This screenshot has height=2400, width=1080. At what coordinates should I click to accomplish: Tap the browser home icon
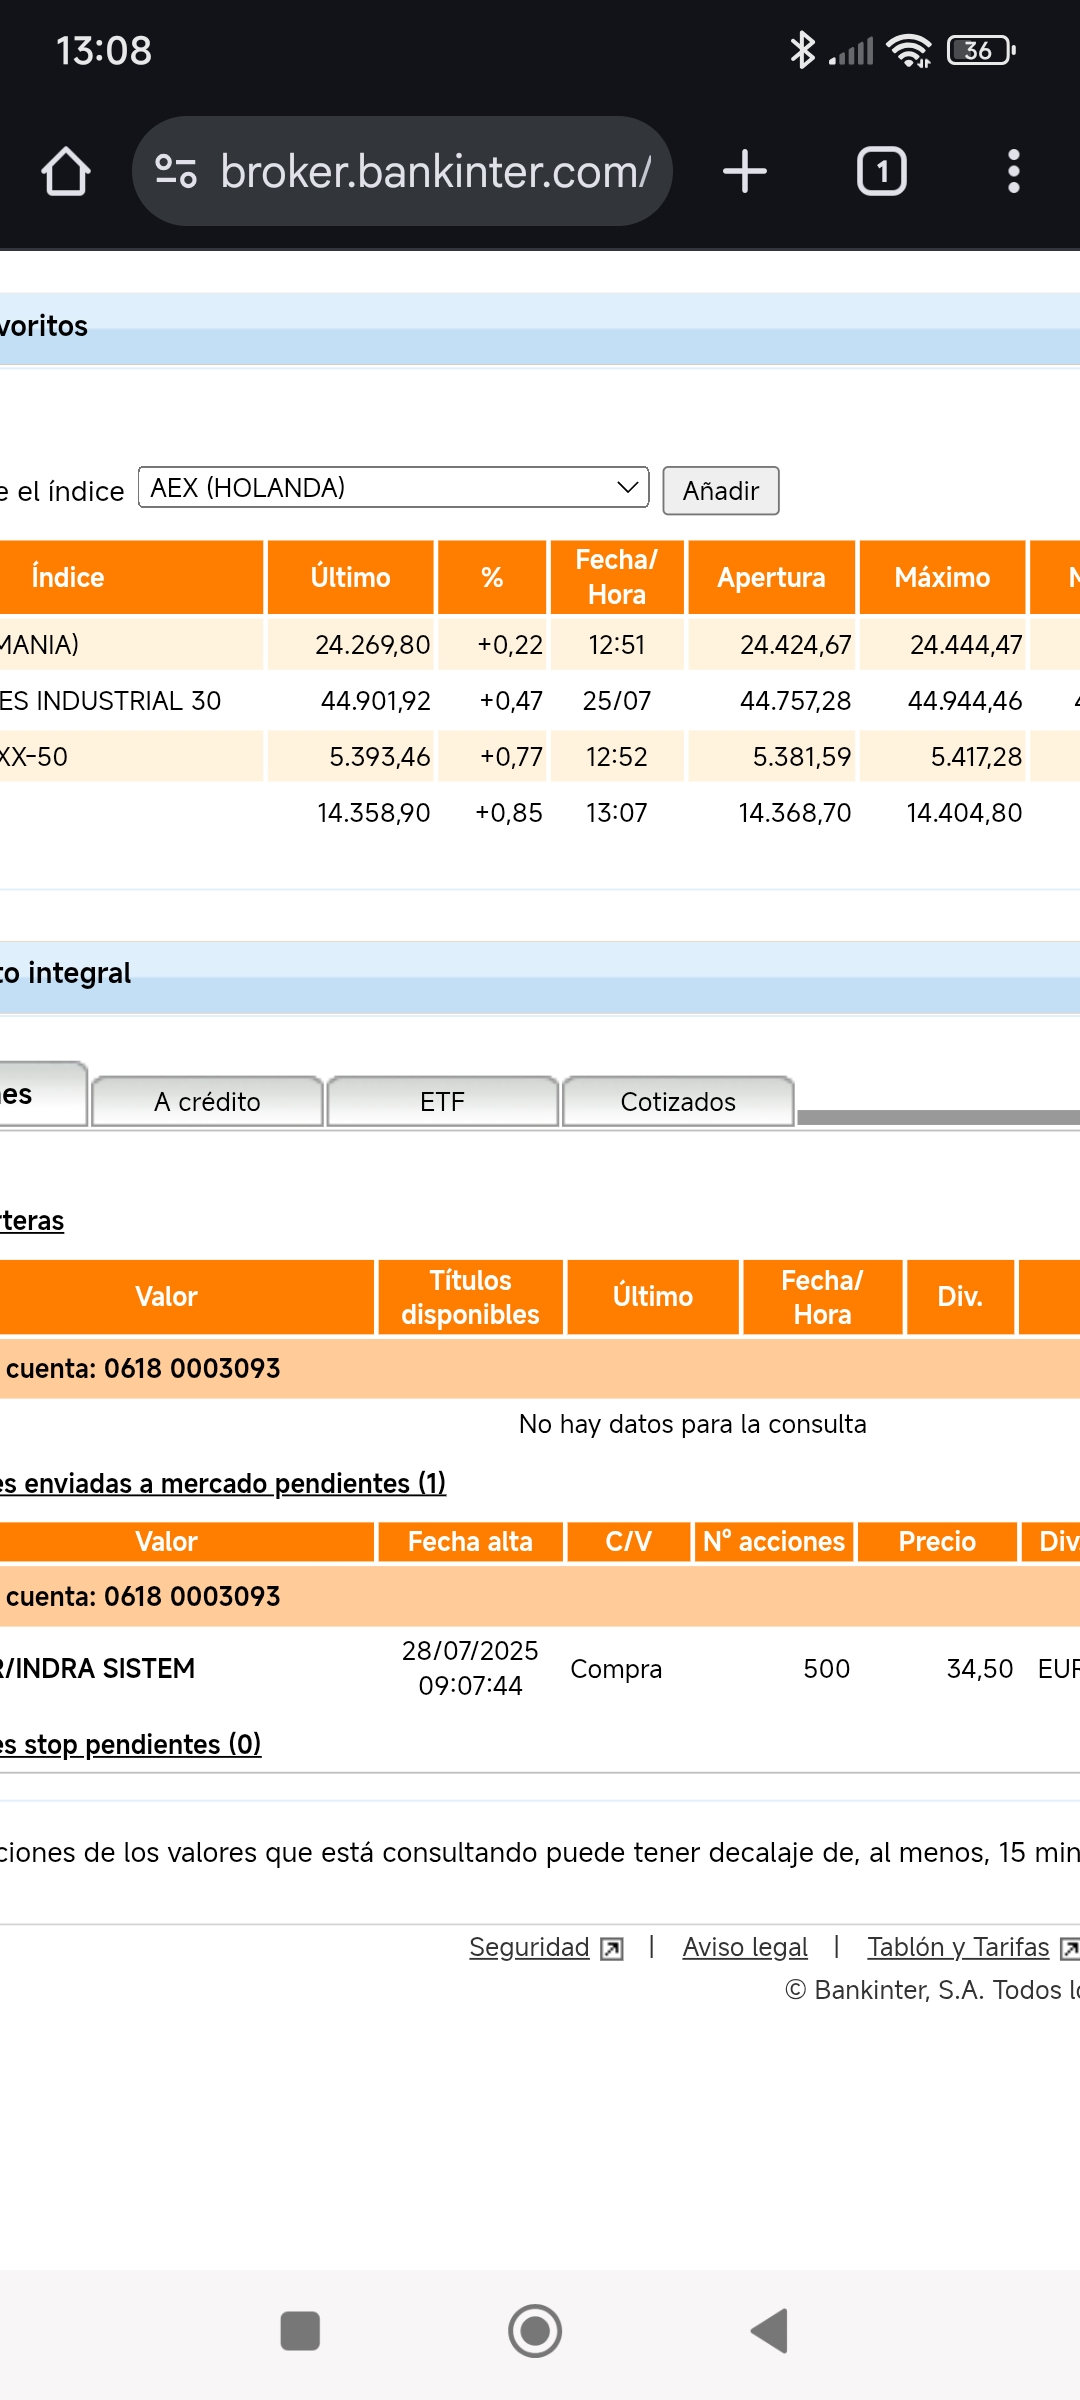(x=66, y=171)
